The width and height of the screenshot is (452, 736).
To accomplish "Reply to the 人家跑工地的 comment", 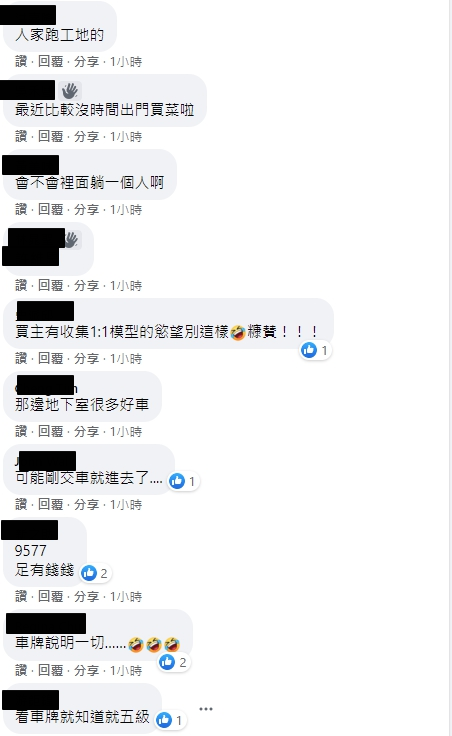I will 50,61.
